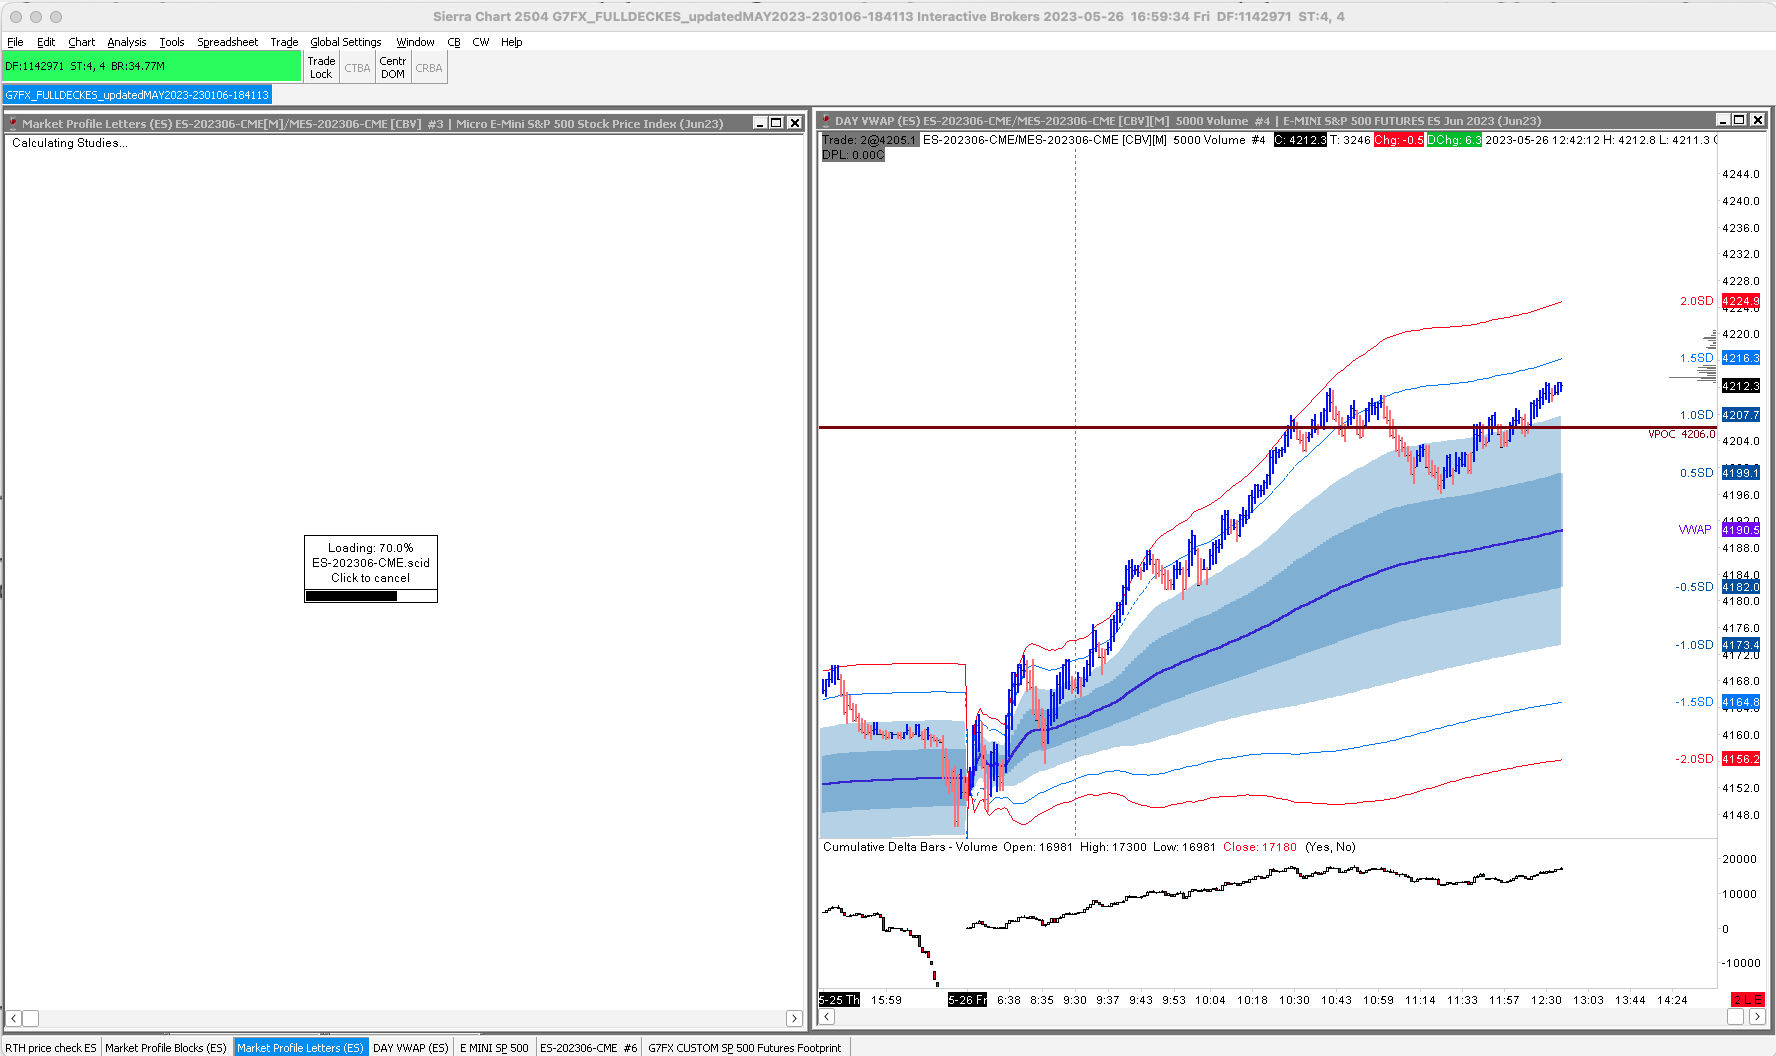Open the CB menu
Image resolution: width=1776 pixels, height=1056 pixels.
coord(454,42)
